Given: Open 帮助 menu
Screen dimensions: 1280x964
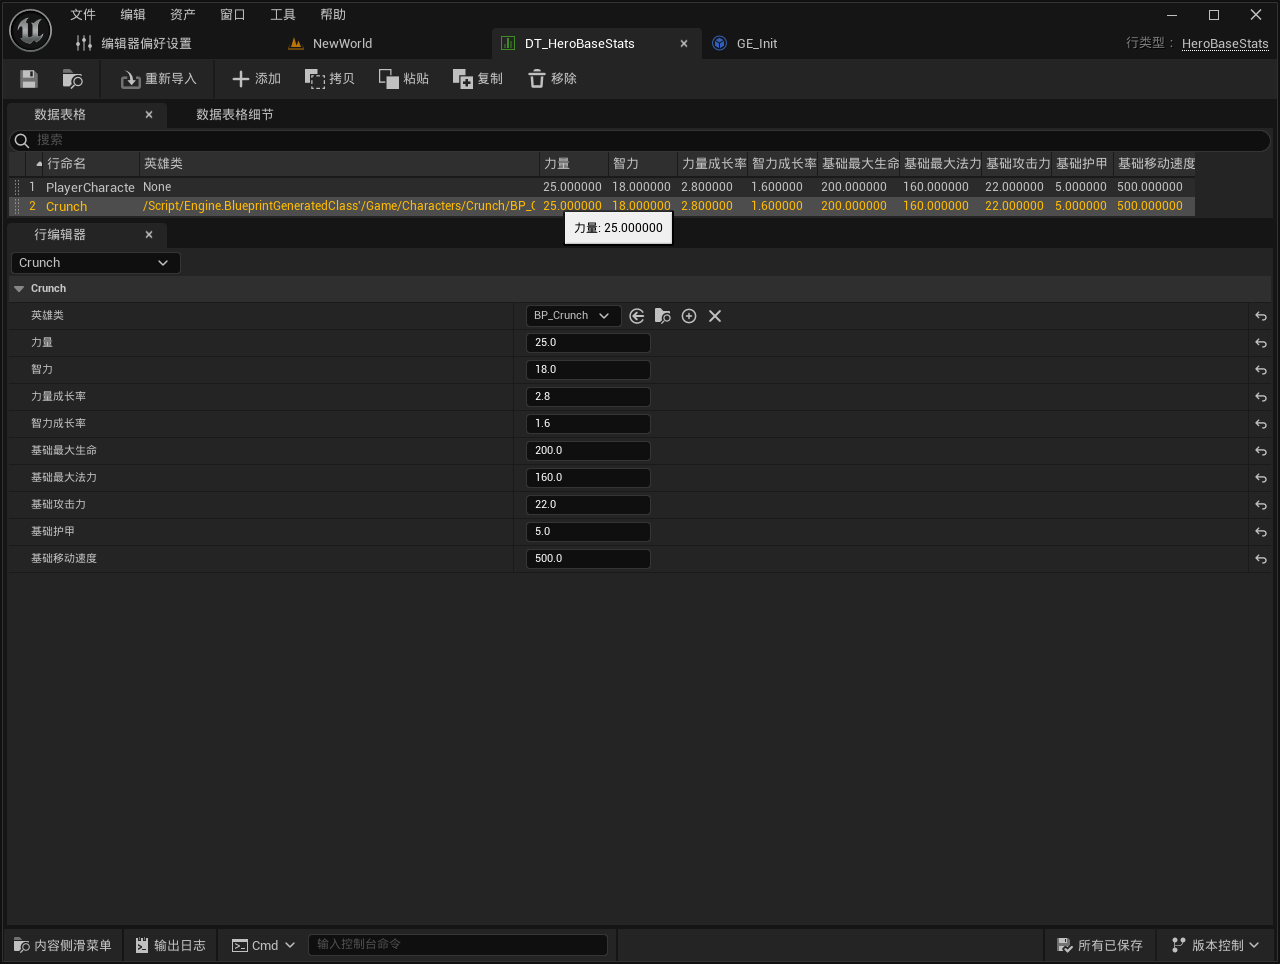Looking at the screenshot, I should click(x=333, y=15).
